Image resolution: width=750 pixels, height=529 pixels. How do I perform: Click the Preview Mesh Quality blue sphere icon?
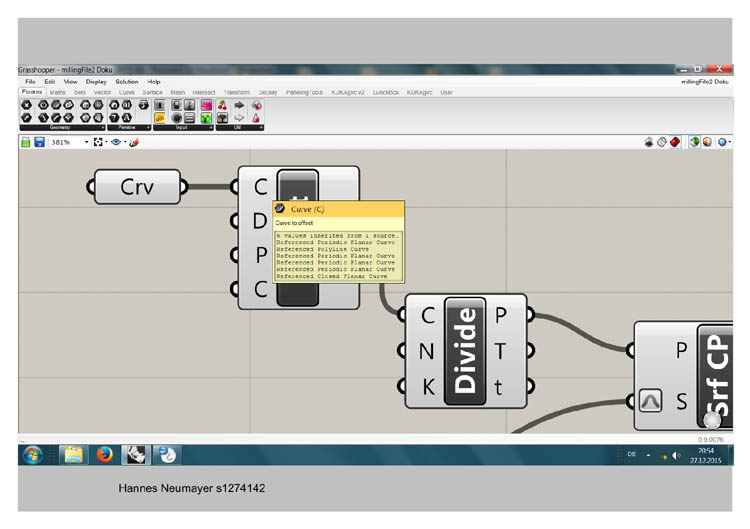click(722, 142)
